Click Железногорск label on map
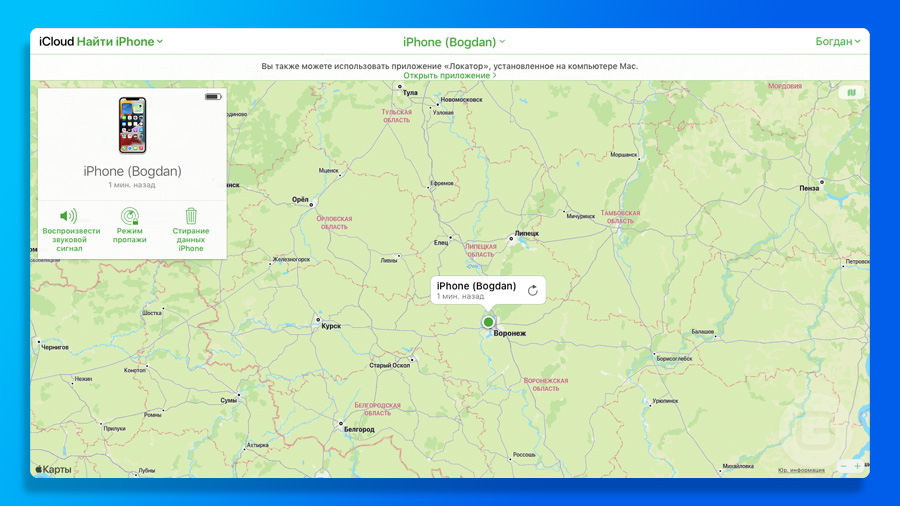 [292, 259]
